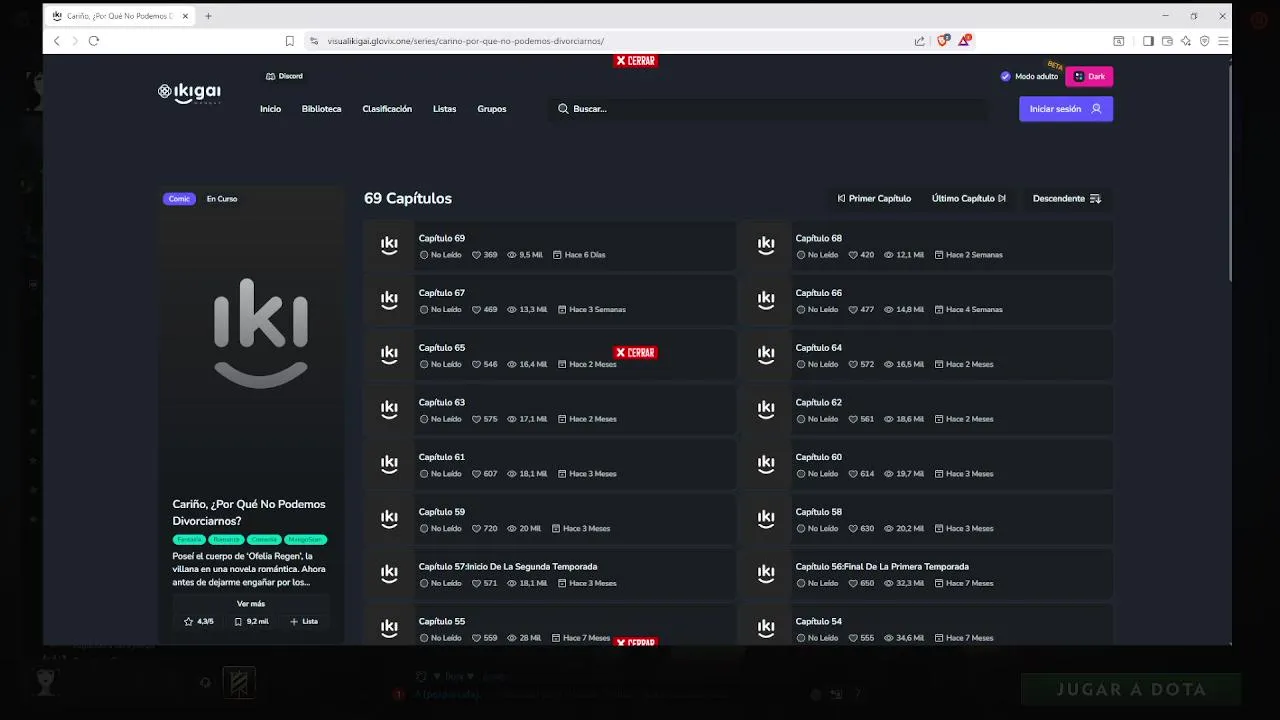Toggle No Leído status on Capítulo 65
The width and height of the screenshot is (1280, 720).
point(440,365)
